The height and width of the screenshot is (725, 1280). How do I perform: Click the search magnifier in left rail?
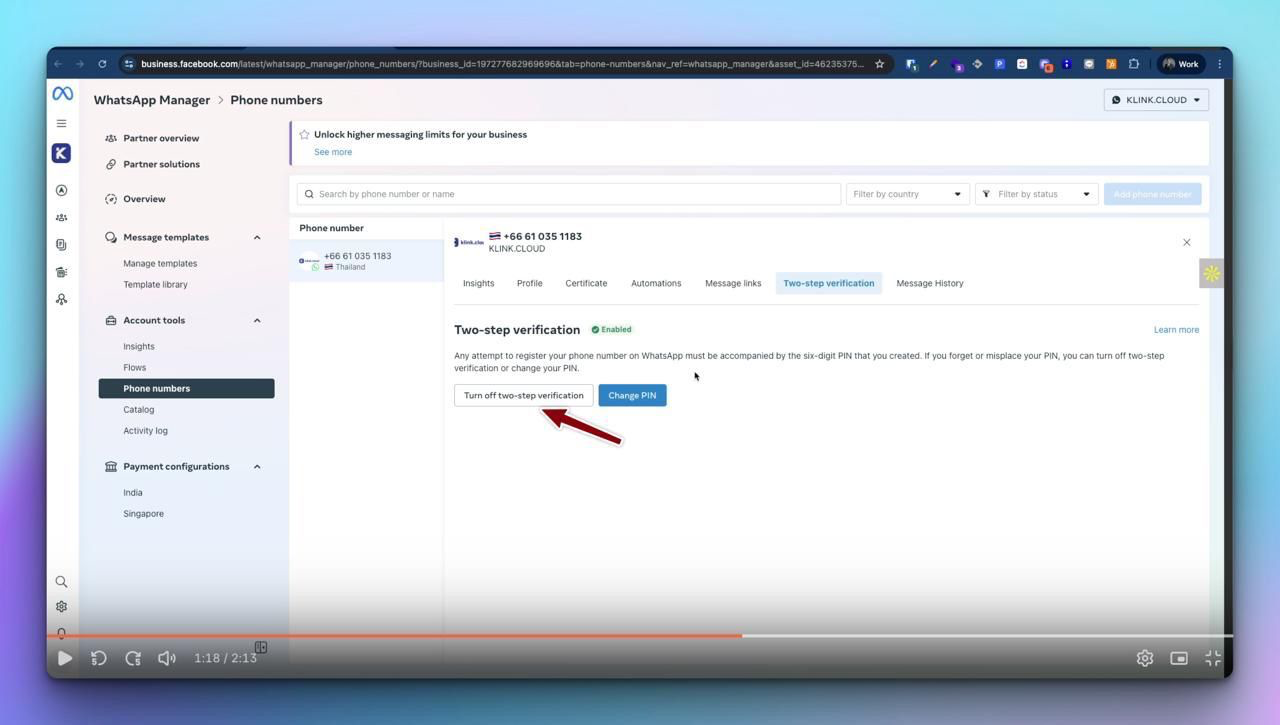(x=61, y=582)
